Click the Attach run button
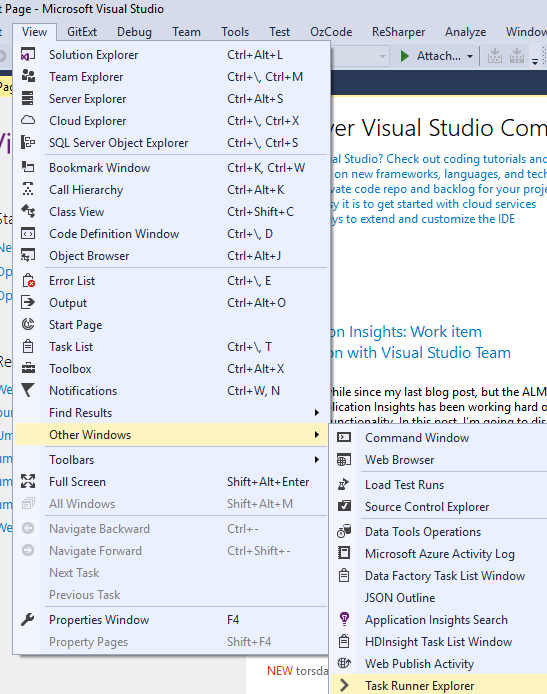547x694 pixels. pos(431,56)
